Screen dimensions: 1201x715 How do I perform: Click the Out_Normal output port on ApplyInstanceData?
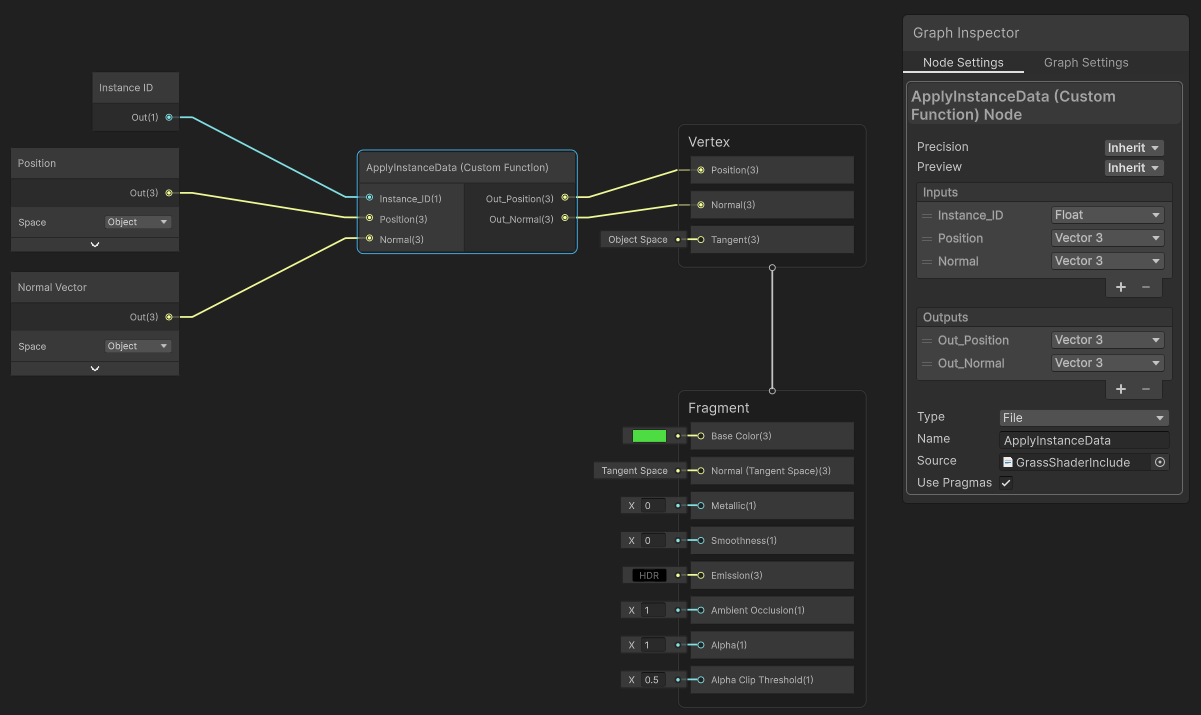(565, 219)
